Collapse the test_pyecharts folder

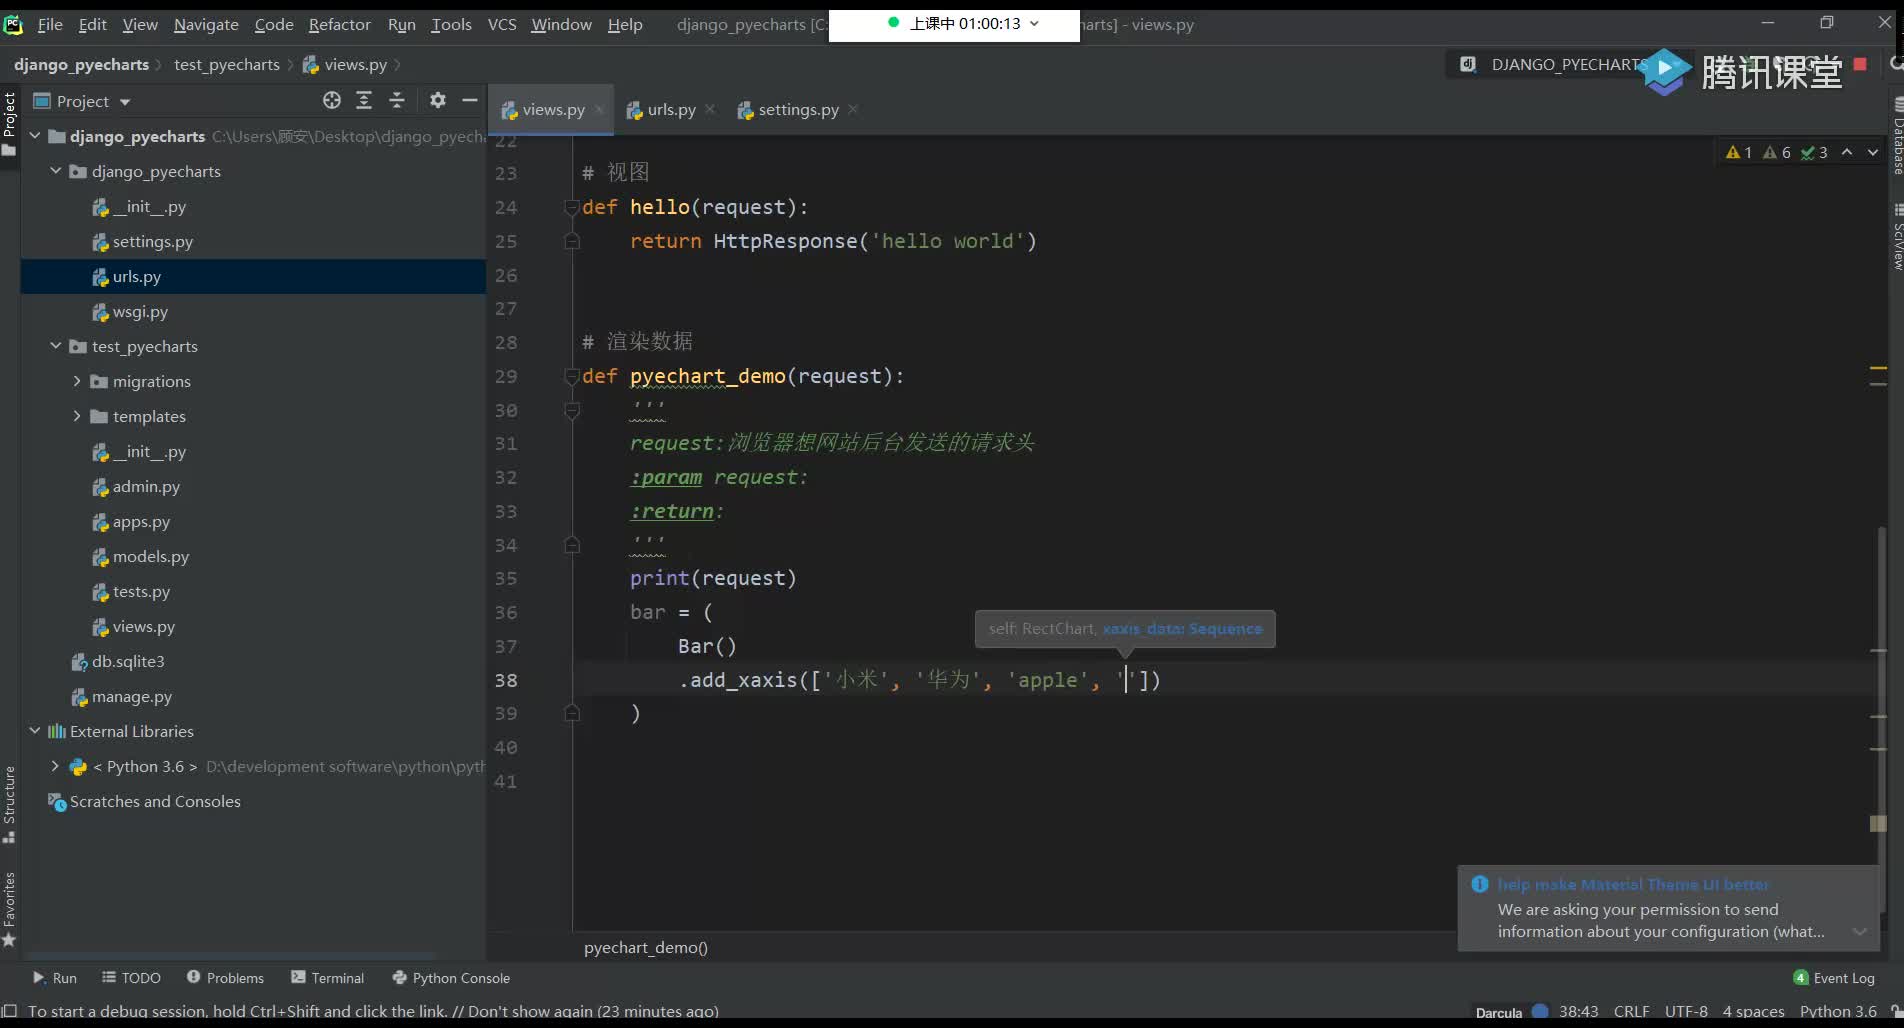pos(56,346)
